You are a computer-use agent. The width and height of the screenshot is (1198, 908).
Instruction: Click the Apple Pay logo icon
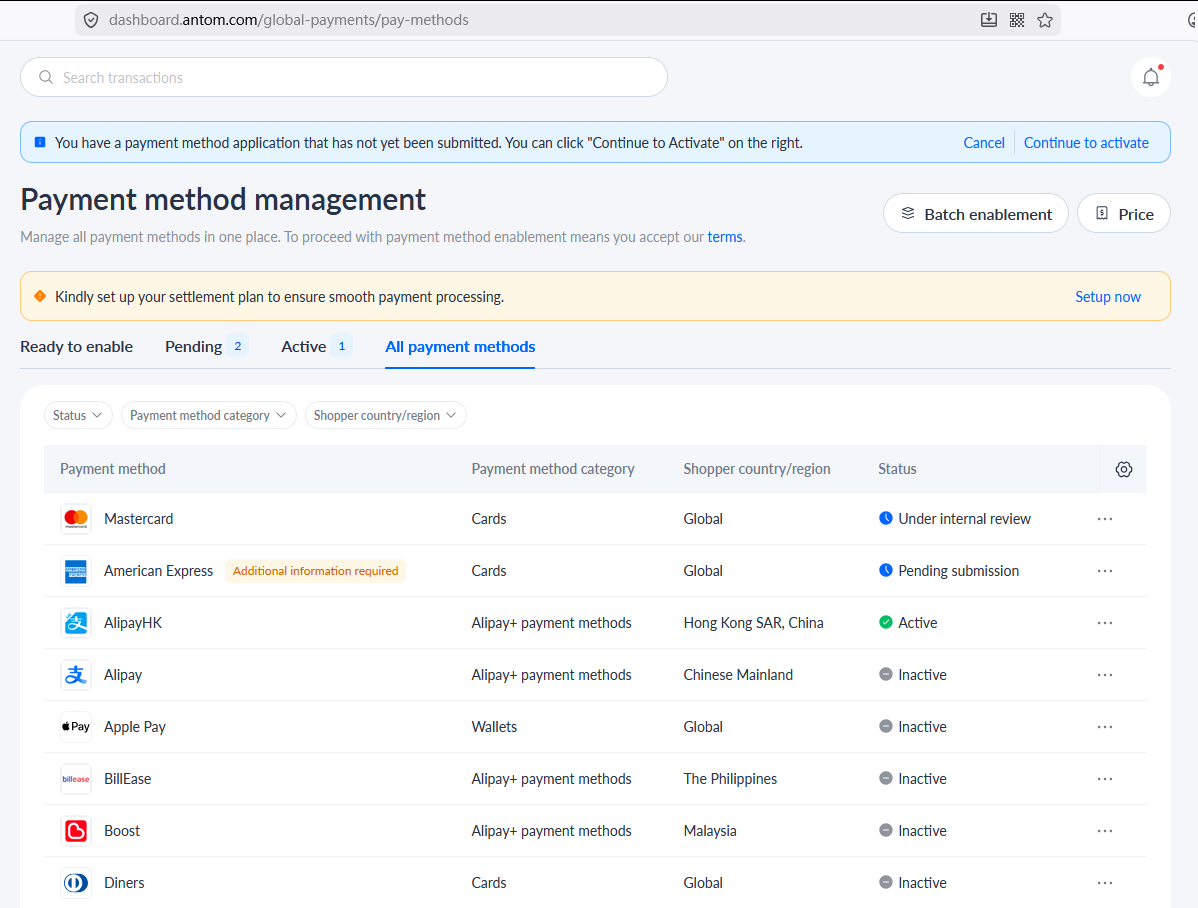(x=76, y=727)
